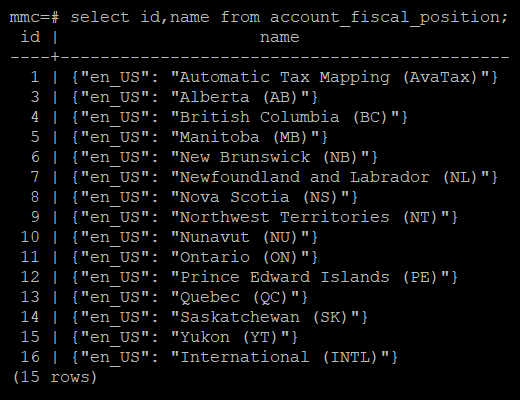
Task: Click the Nova Scotia (NS) entry
Action: coord(264,197)
